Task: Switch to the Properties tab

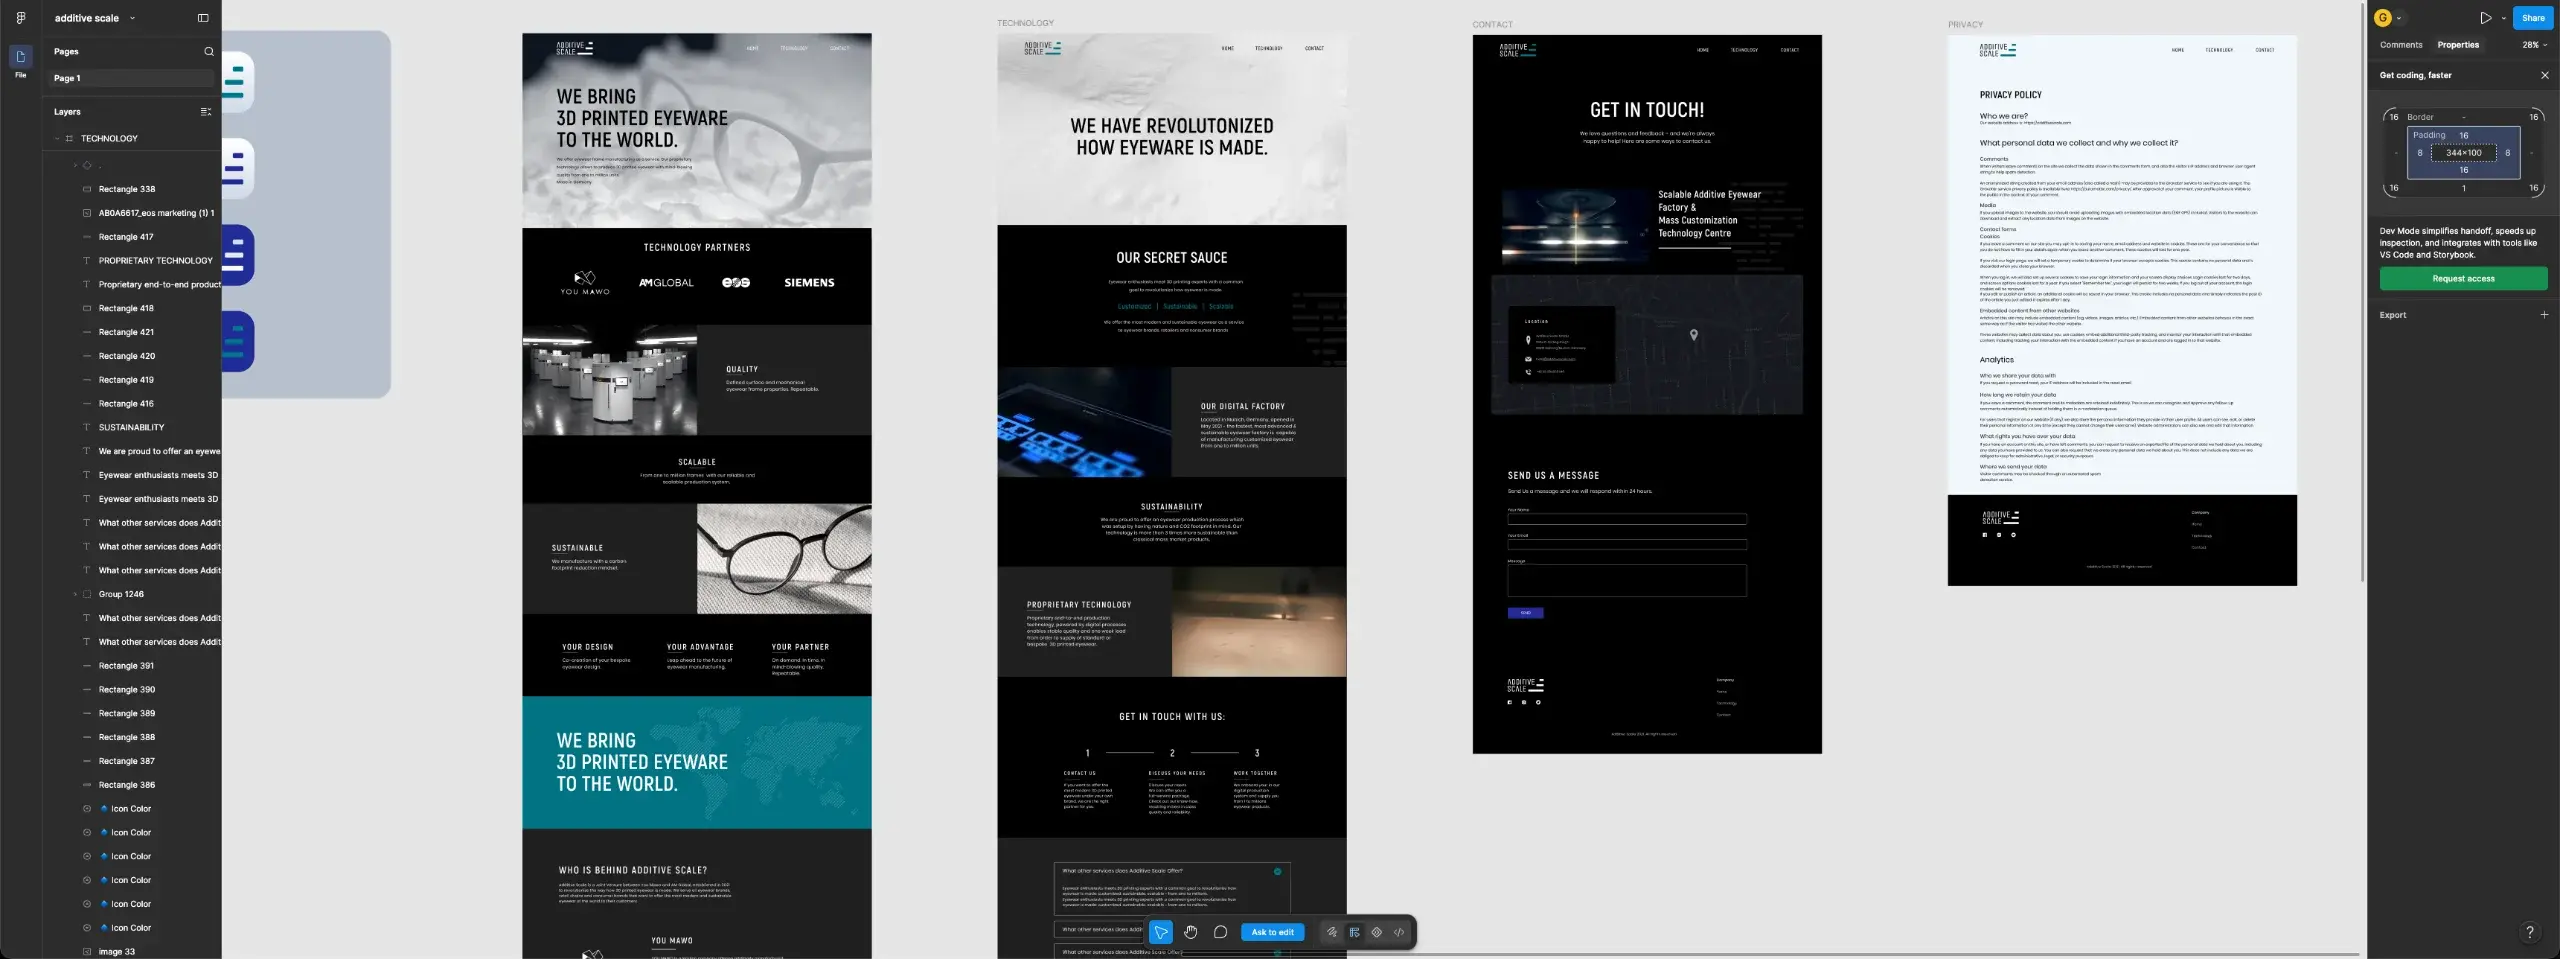Action: [2458, 45]
